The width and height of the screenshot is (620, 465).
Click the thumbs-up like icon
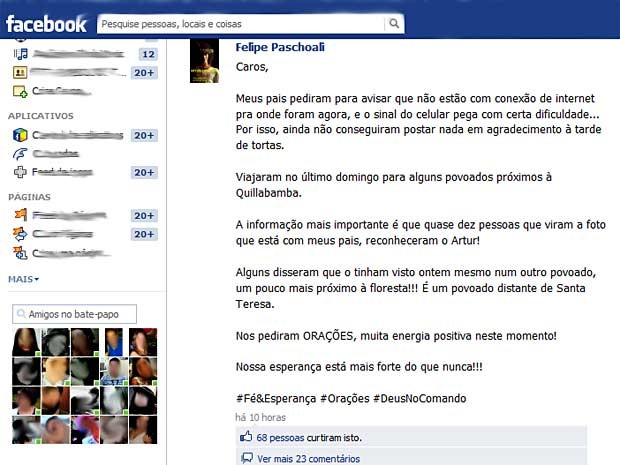point(246,437)
